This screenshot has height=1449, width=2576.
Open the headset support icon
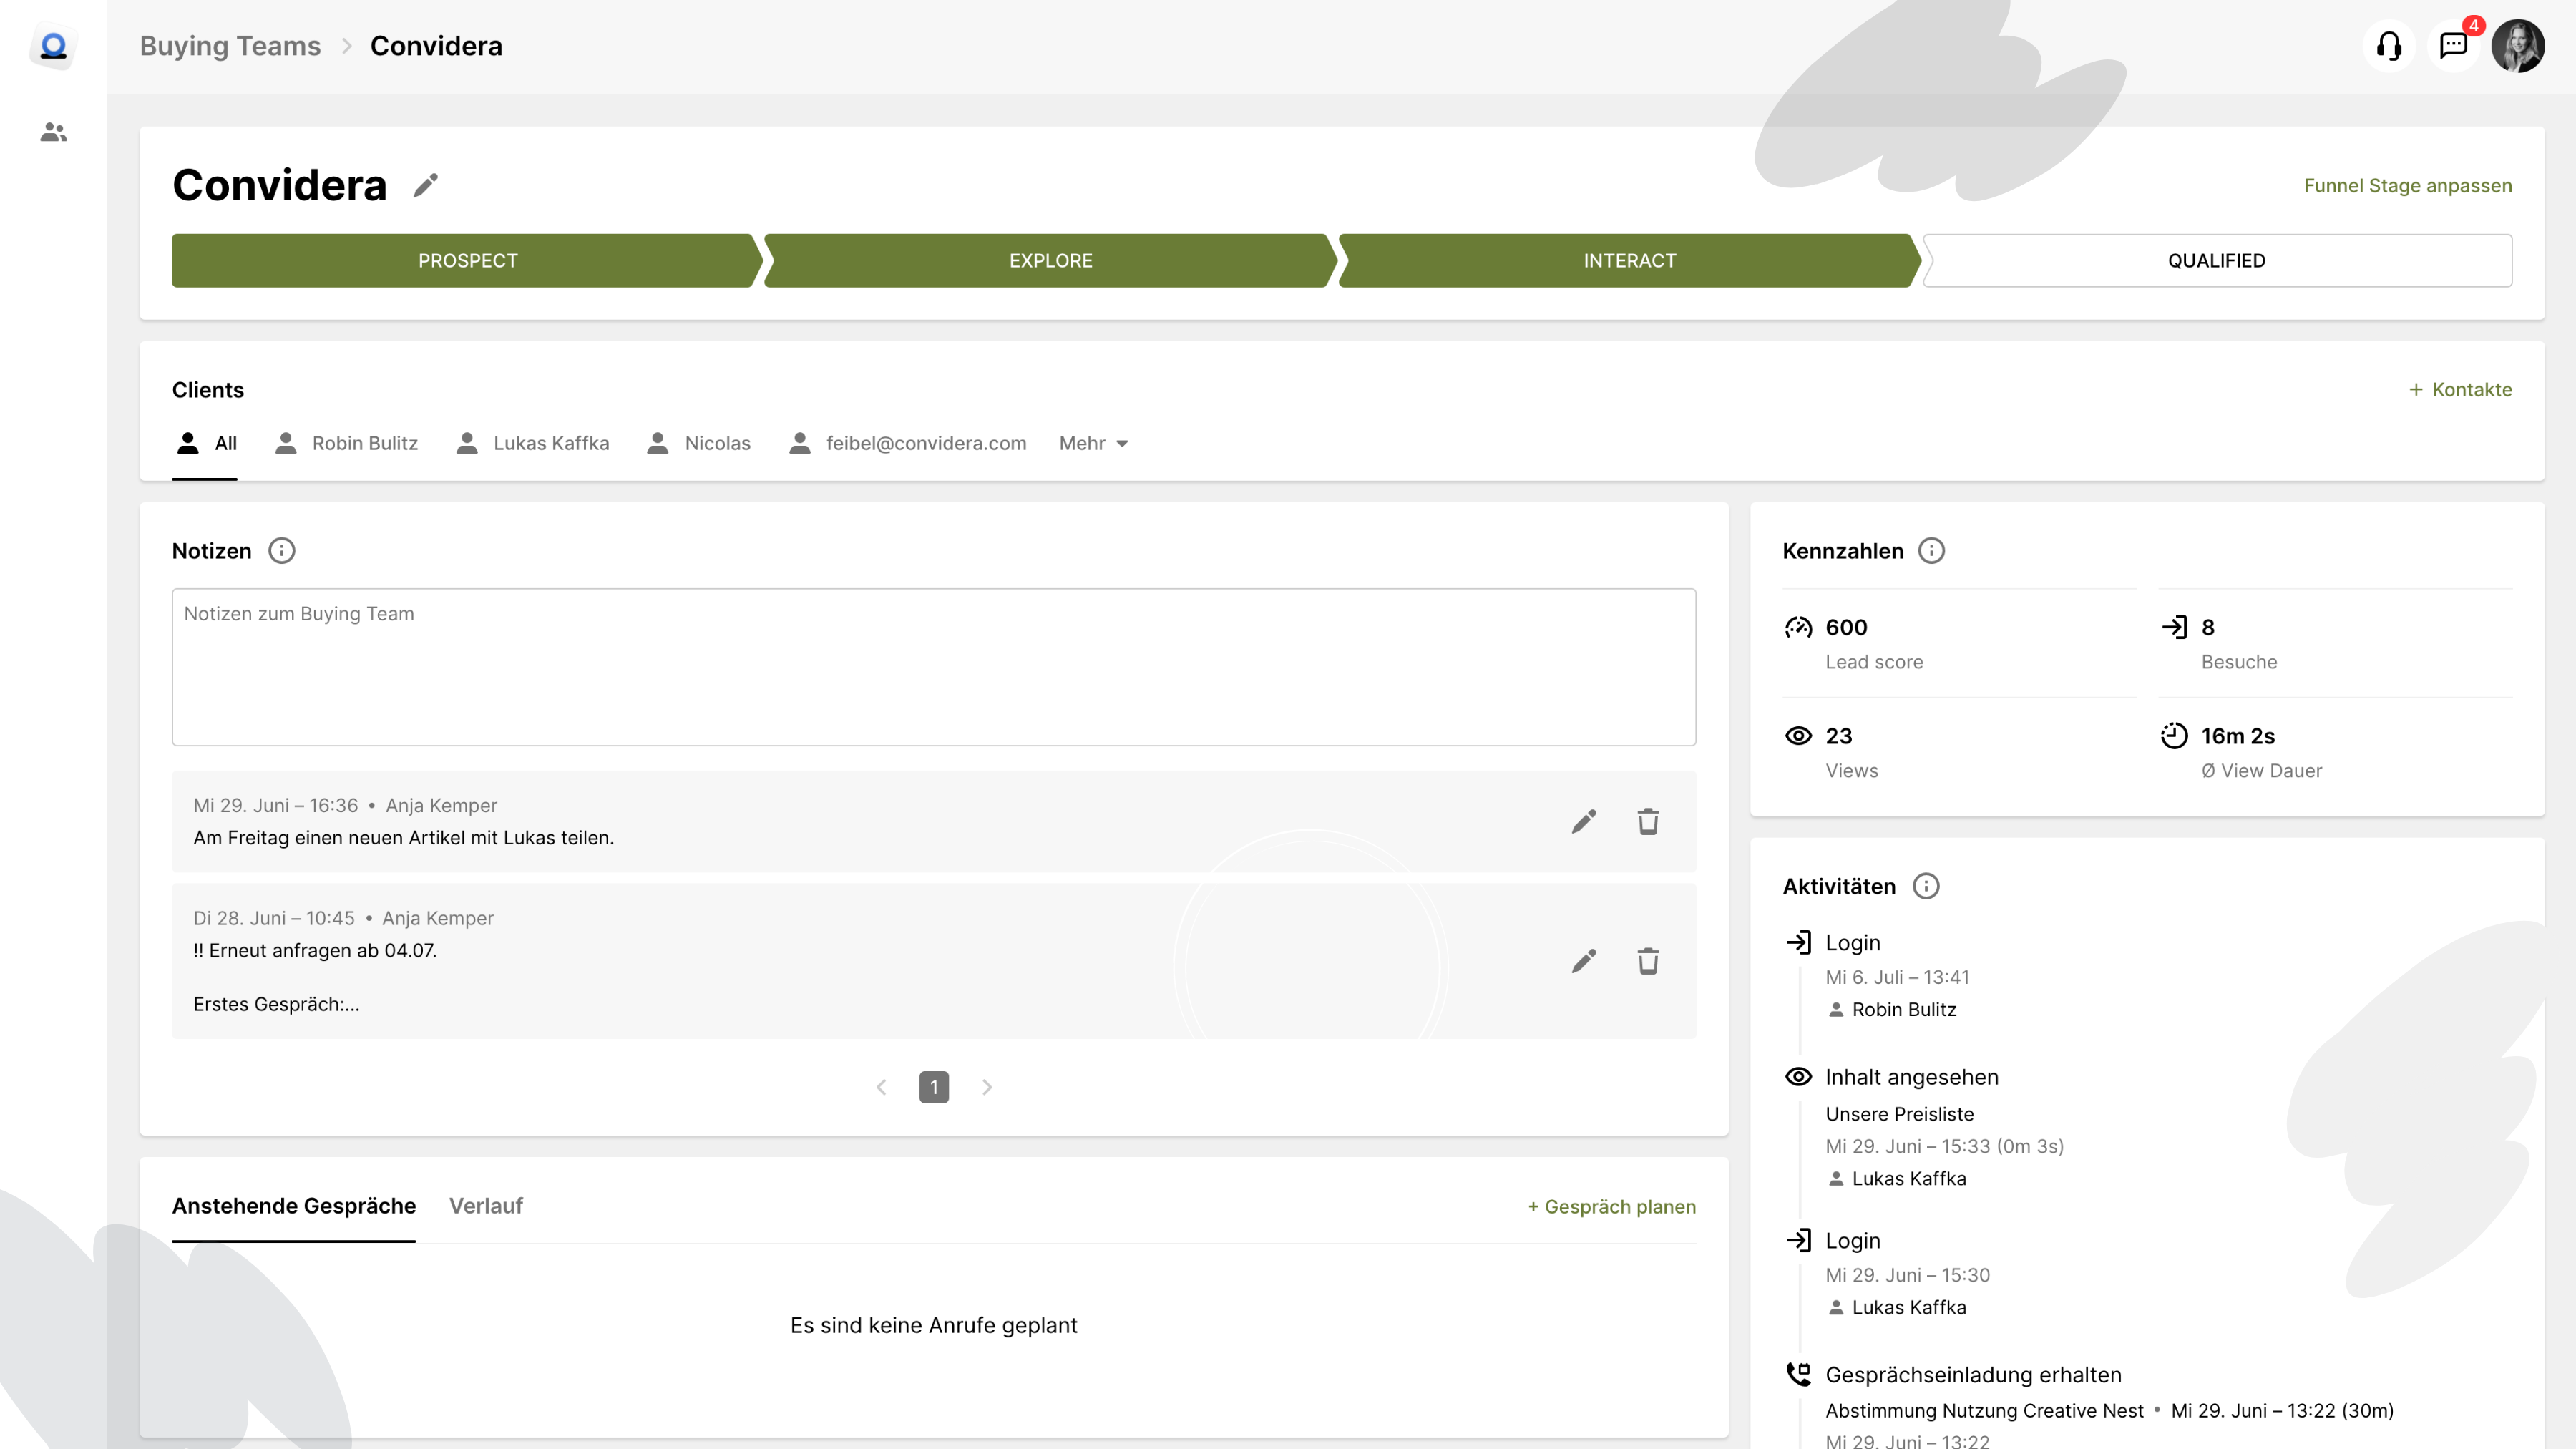pyautogui.click(x=2389, y=46)
